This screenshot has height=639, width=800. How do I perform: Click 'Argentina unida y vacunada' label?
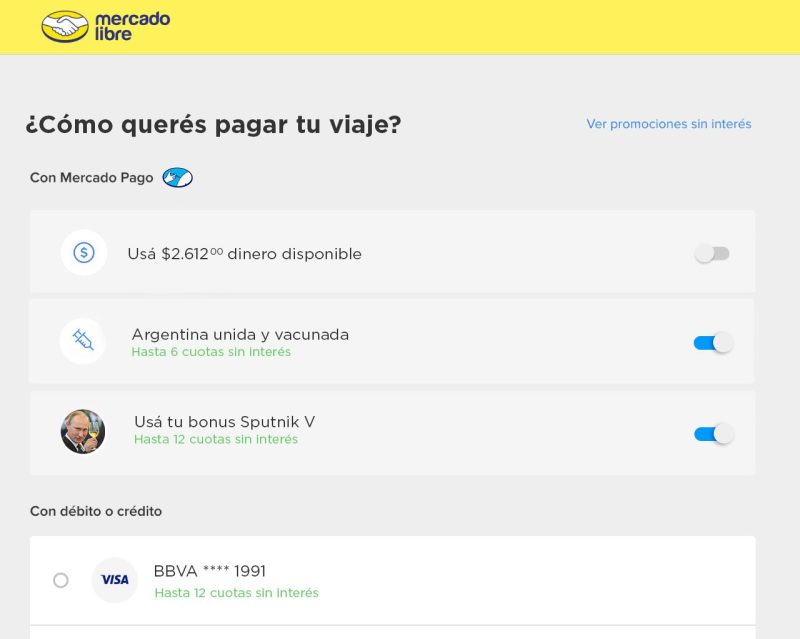[x=240, y=334]
